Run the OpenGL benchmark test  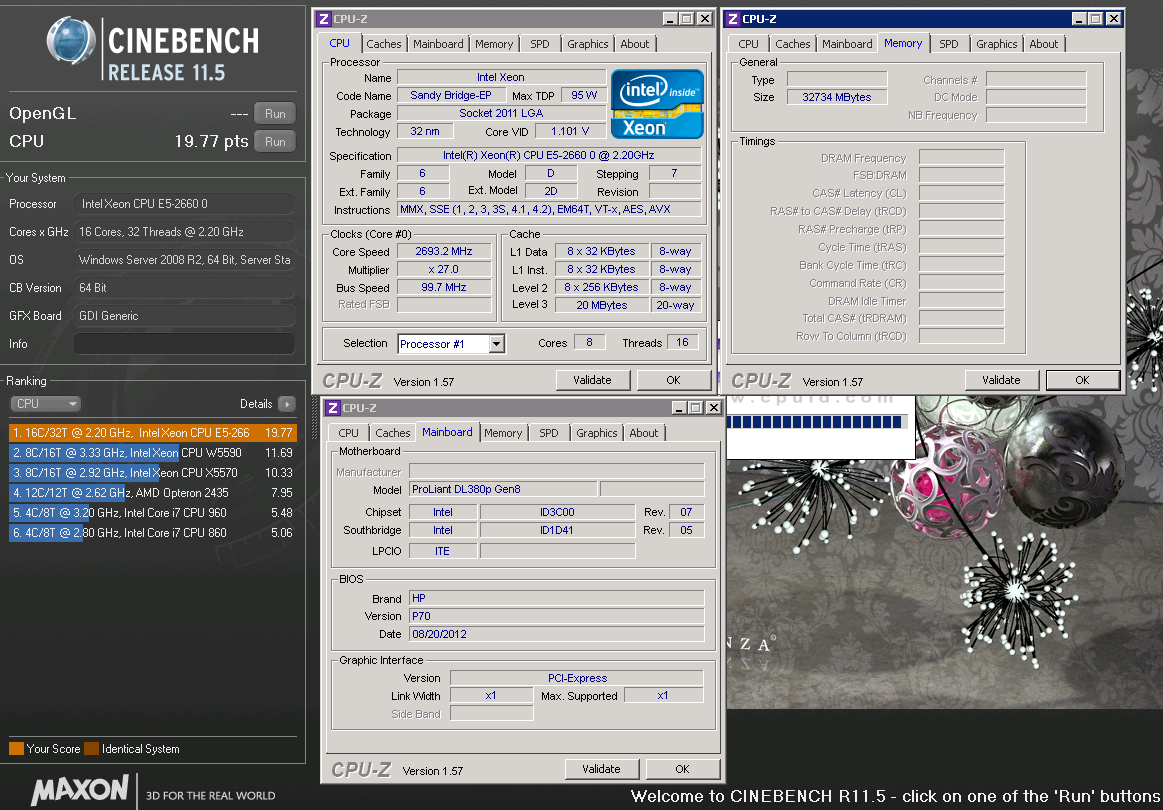(275, 113)
